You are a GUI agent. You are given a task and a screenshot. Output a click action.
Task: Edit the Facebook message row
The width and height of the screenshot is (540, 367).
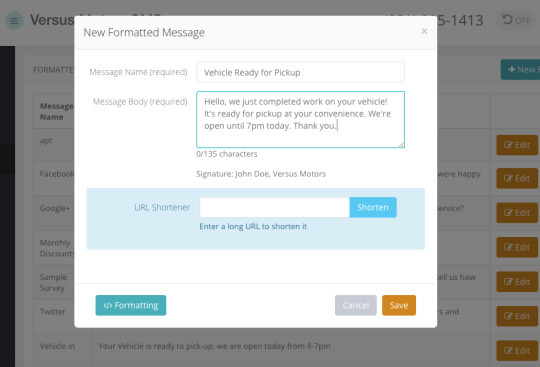[517, 178]
